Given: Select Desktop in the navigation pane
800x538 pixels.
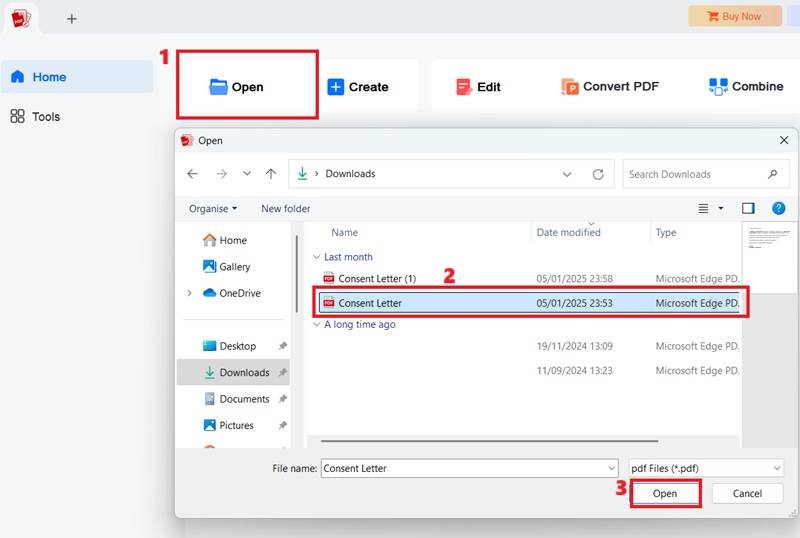Looking at the screenshot, I should tap(230, 346).
